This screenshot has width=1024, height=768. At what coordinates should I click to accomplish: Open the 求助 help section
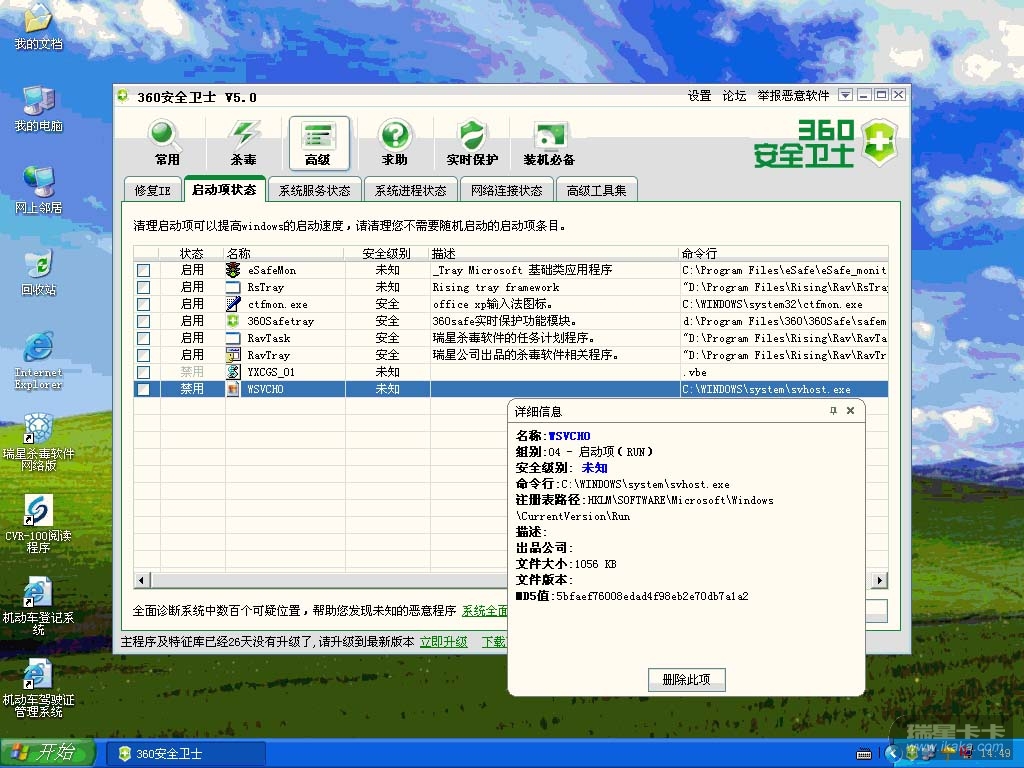394,143
